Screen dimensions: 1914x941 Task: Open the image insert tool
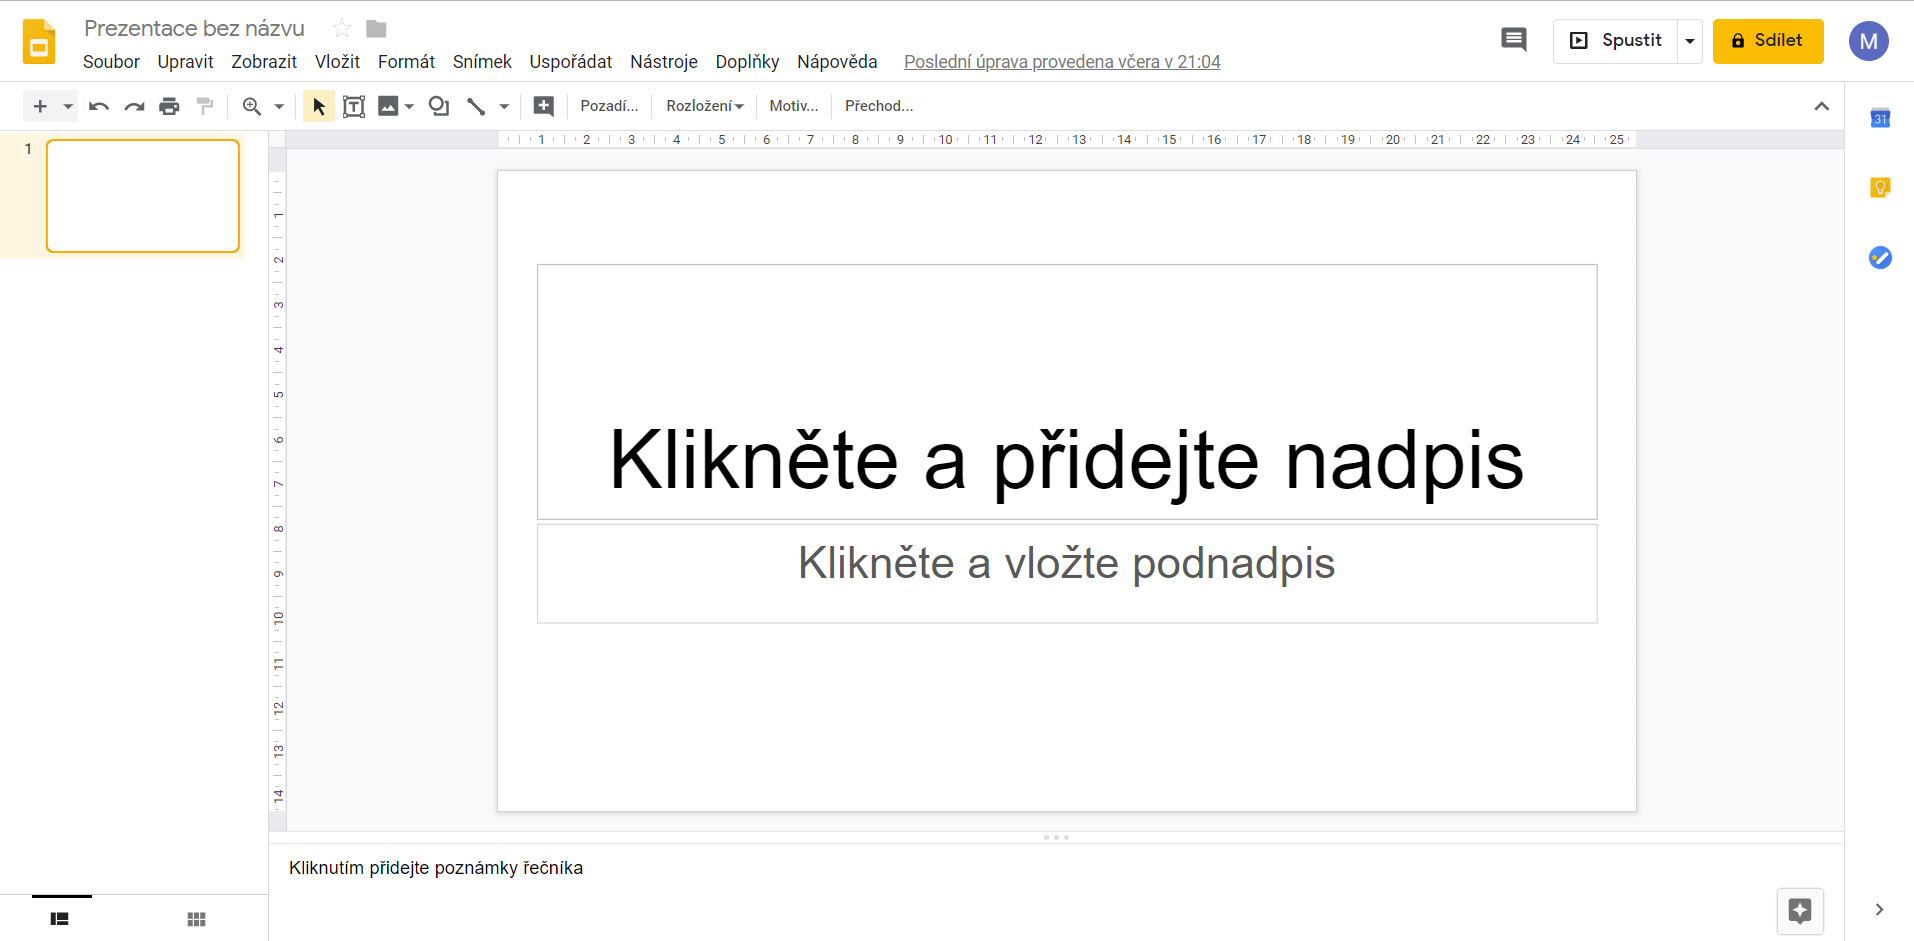pyautogui.click(x=389, y=105)
